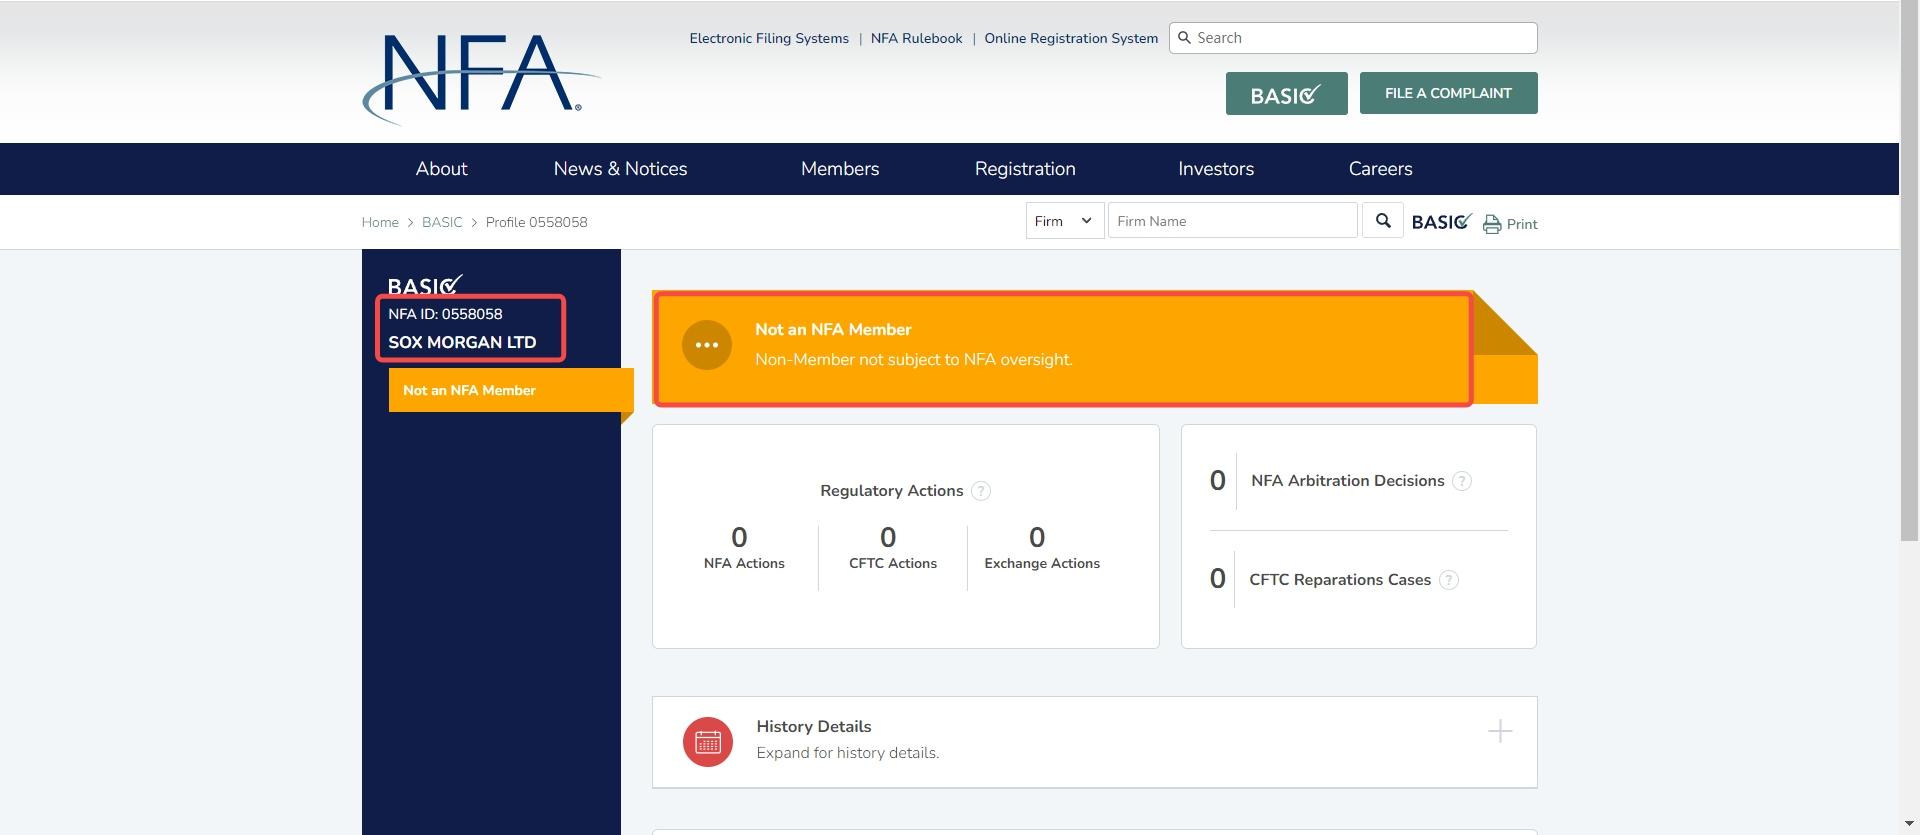Click the Exchange Actions count
The width and height of the screenshot is (1920, 835).
[1037, 537]
